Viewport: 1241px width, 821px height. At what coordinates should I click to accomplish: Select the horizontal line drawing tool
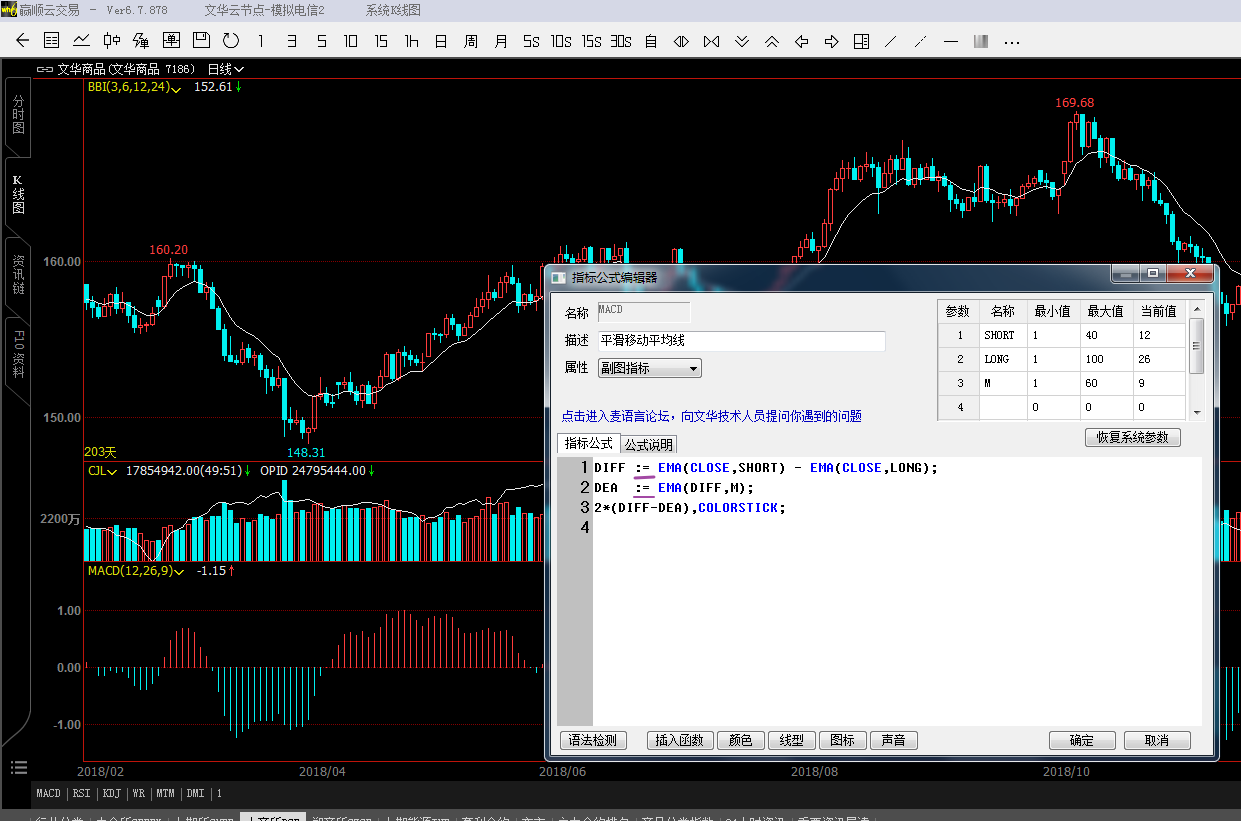[951, 41]
